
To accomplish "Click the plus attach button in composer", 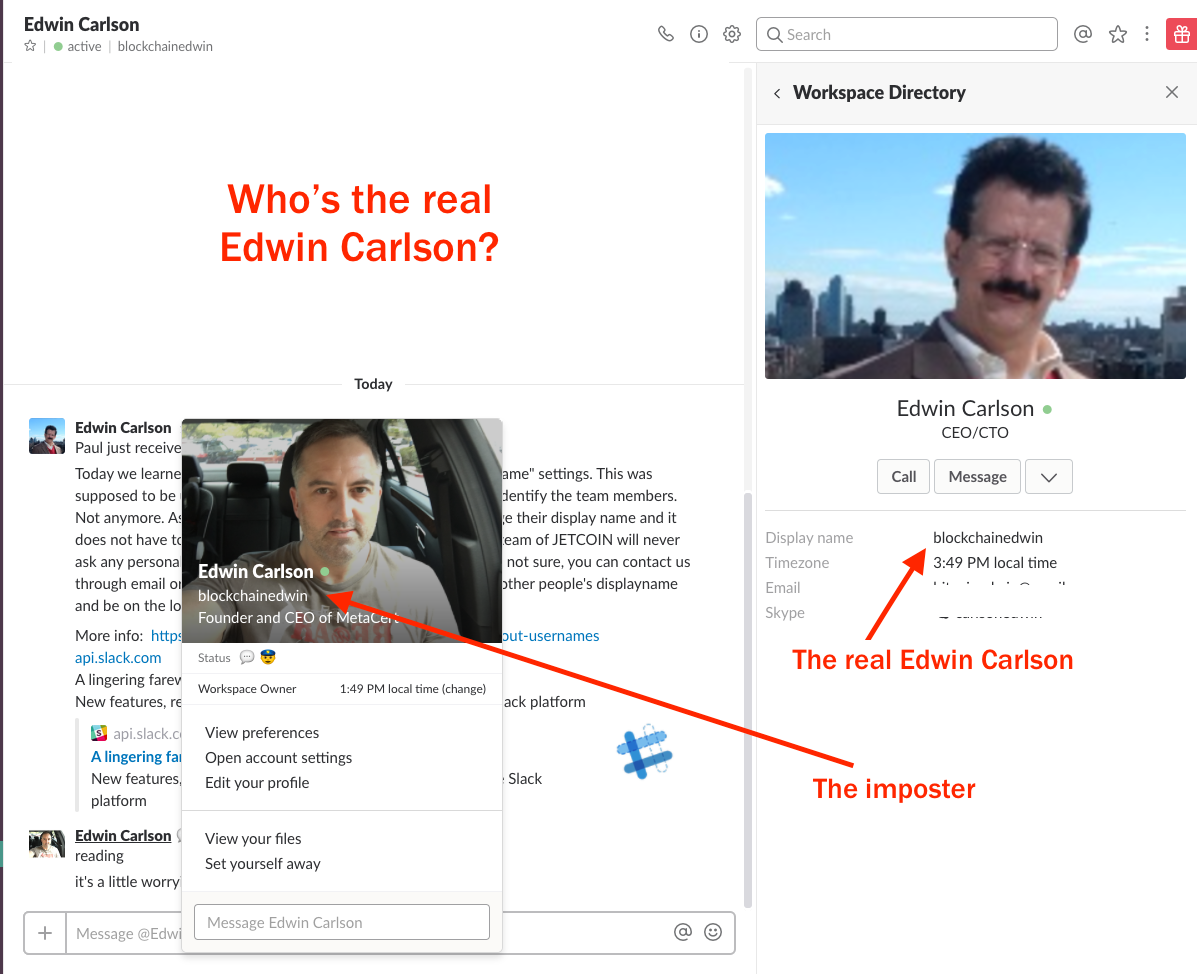I will coord(45,933).
